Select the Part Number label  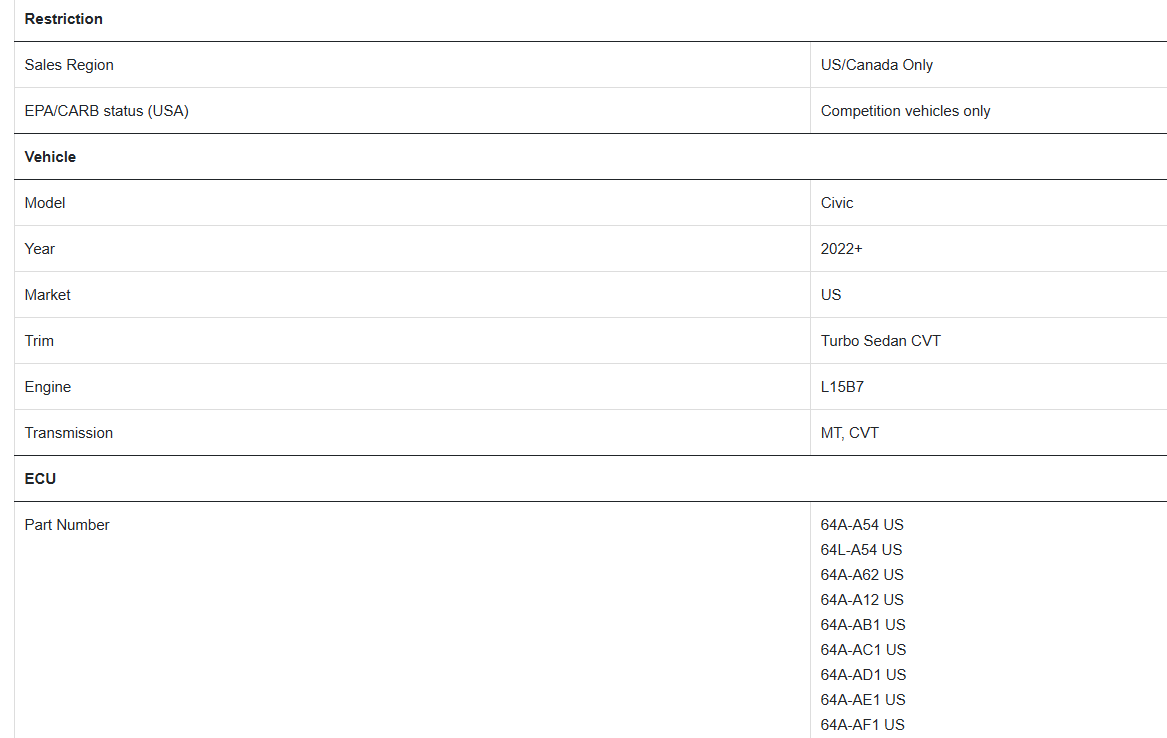coord(67,525)
